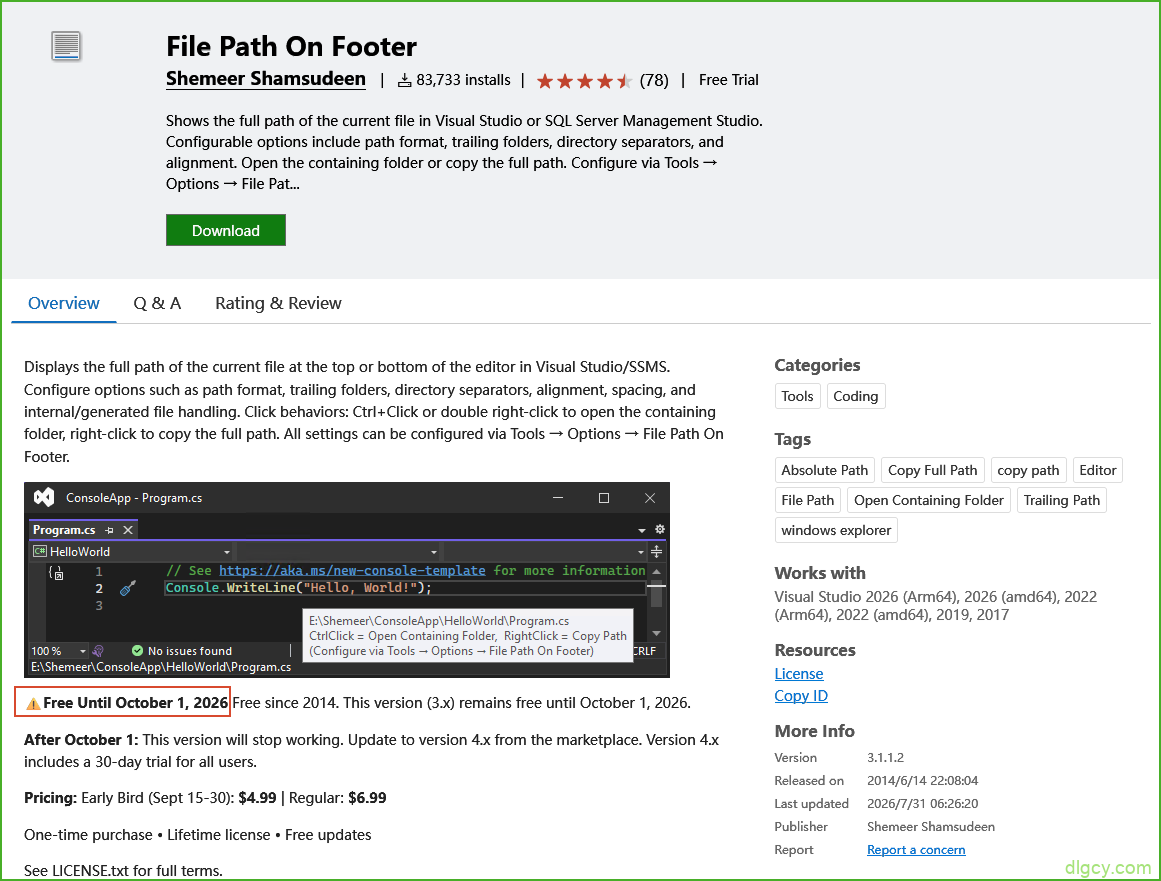Click the version number 3.1.1.2

tap(886, 757)
